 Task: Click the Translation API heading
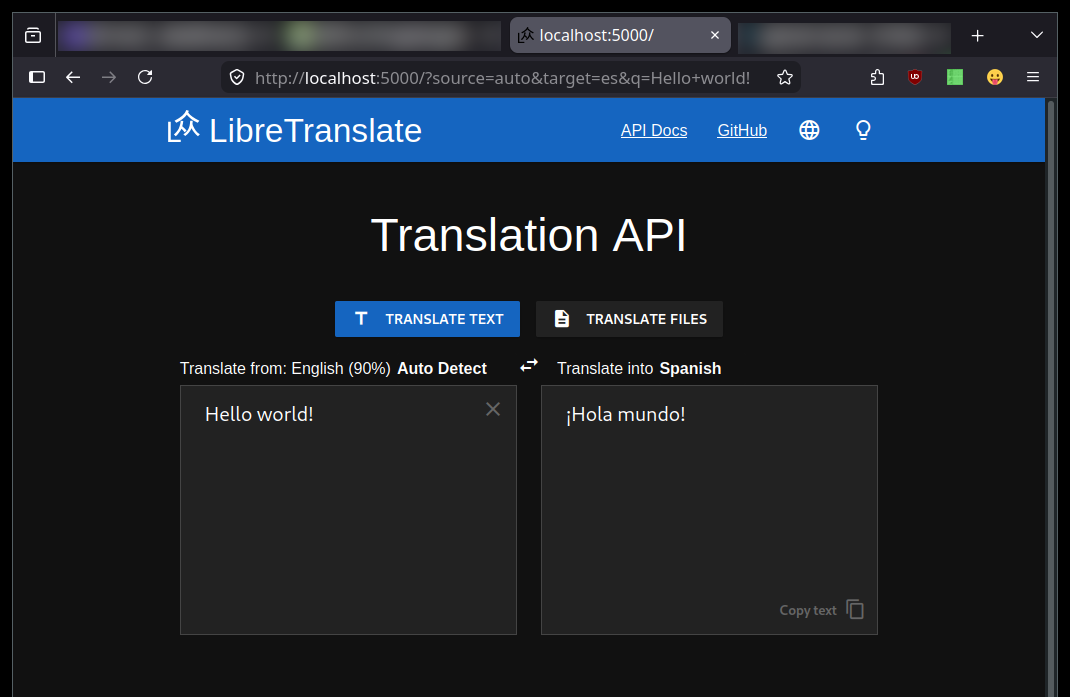click(x=528, y=236)
